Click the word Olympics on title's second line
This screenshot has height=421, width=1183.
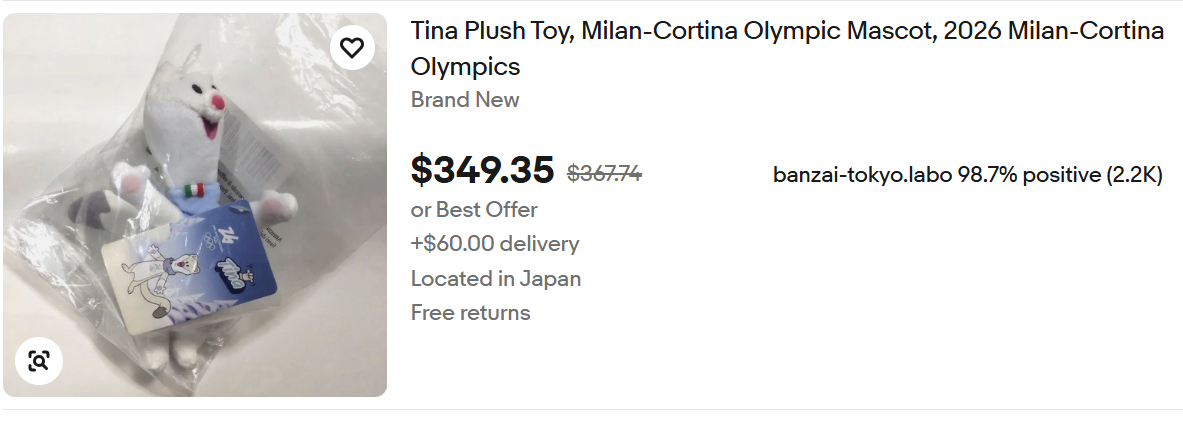(x=465, y=67)
